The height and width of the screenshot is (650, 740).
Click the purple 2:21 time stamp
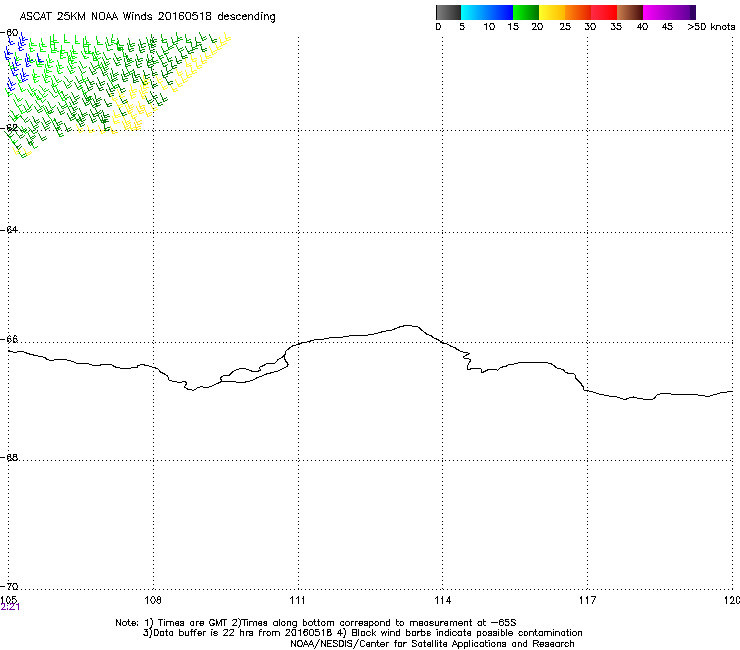pyautogui.click(x=10, y=607)
